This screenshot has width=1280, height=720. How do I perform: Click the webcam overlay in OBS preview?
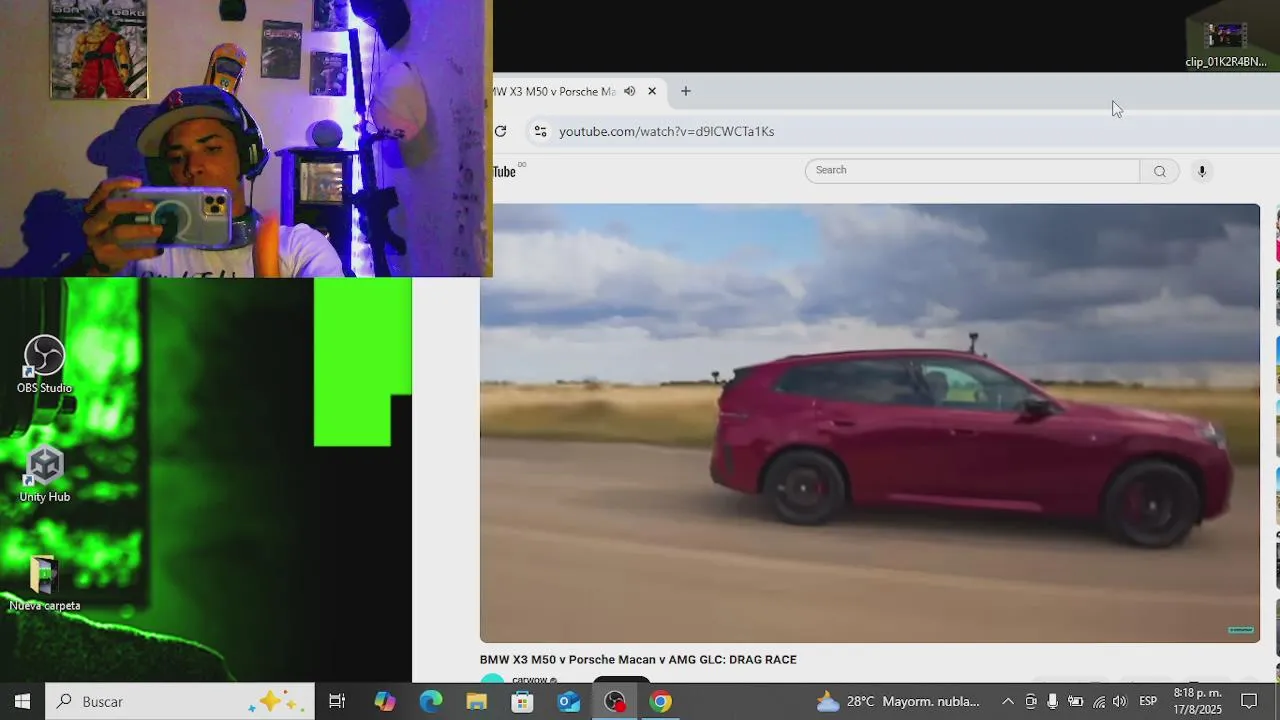pos(246,138)
